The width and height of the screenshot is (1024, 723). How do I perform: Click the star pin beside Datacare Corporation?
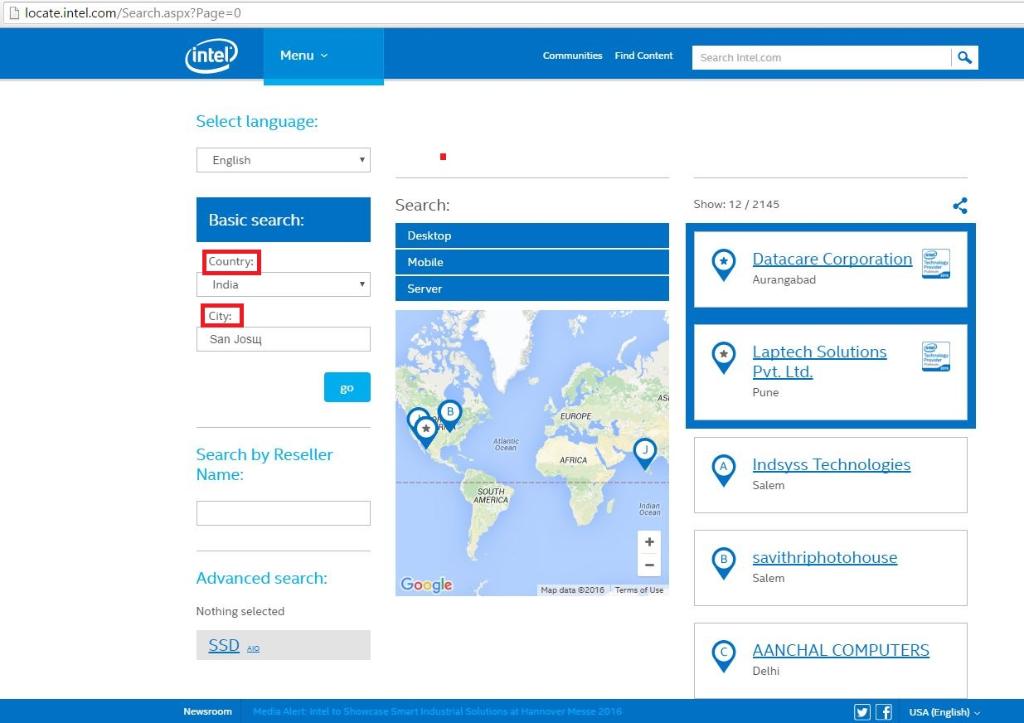point(724,265)
